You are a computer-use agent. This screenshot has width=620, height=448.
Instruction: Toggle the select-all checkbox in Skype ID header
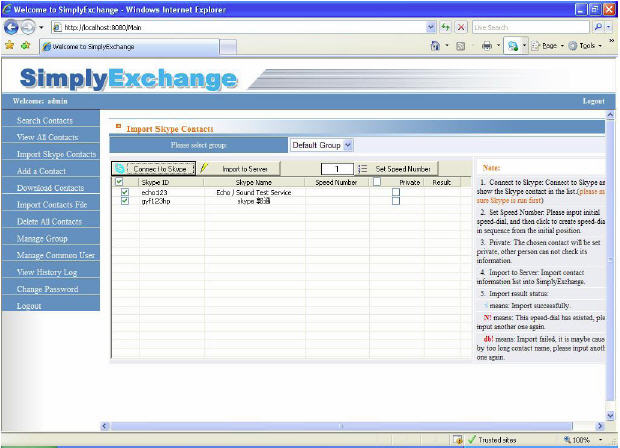120,182
